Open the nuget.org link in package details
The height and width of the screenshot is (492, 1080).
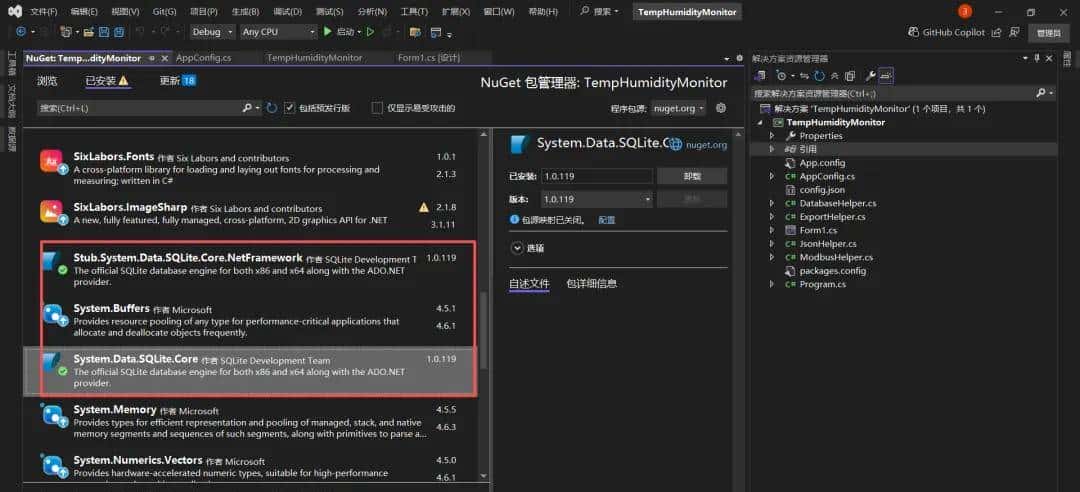(706, 145)
